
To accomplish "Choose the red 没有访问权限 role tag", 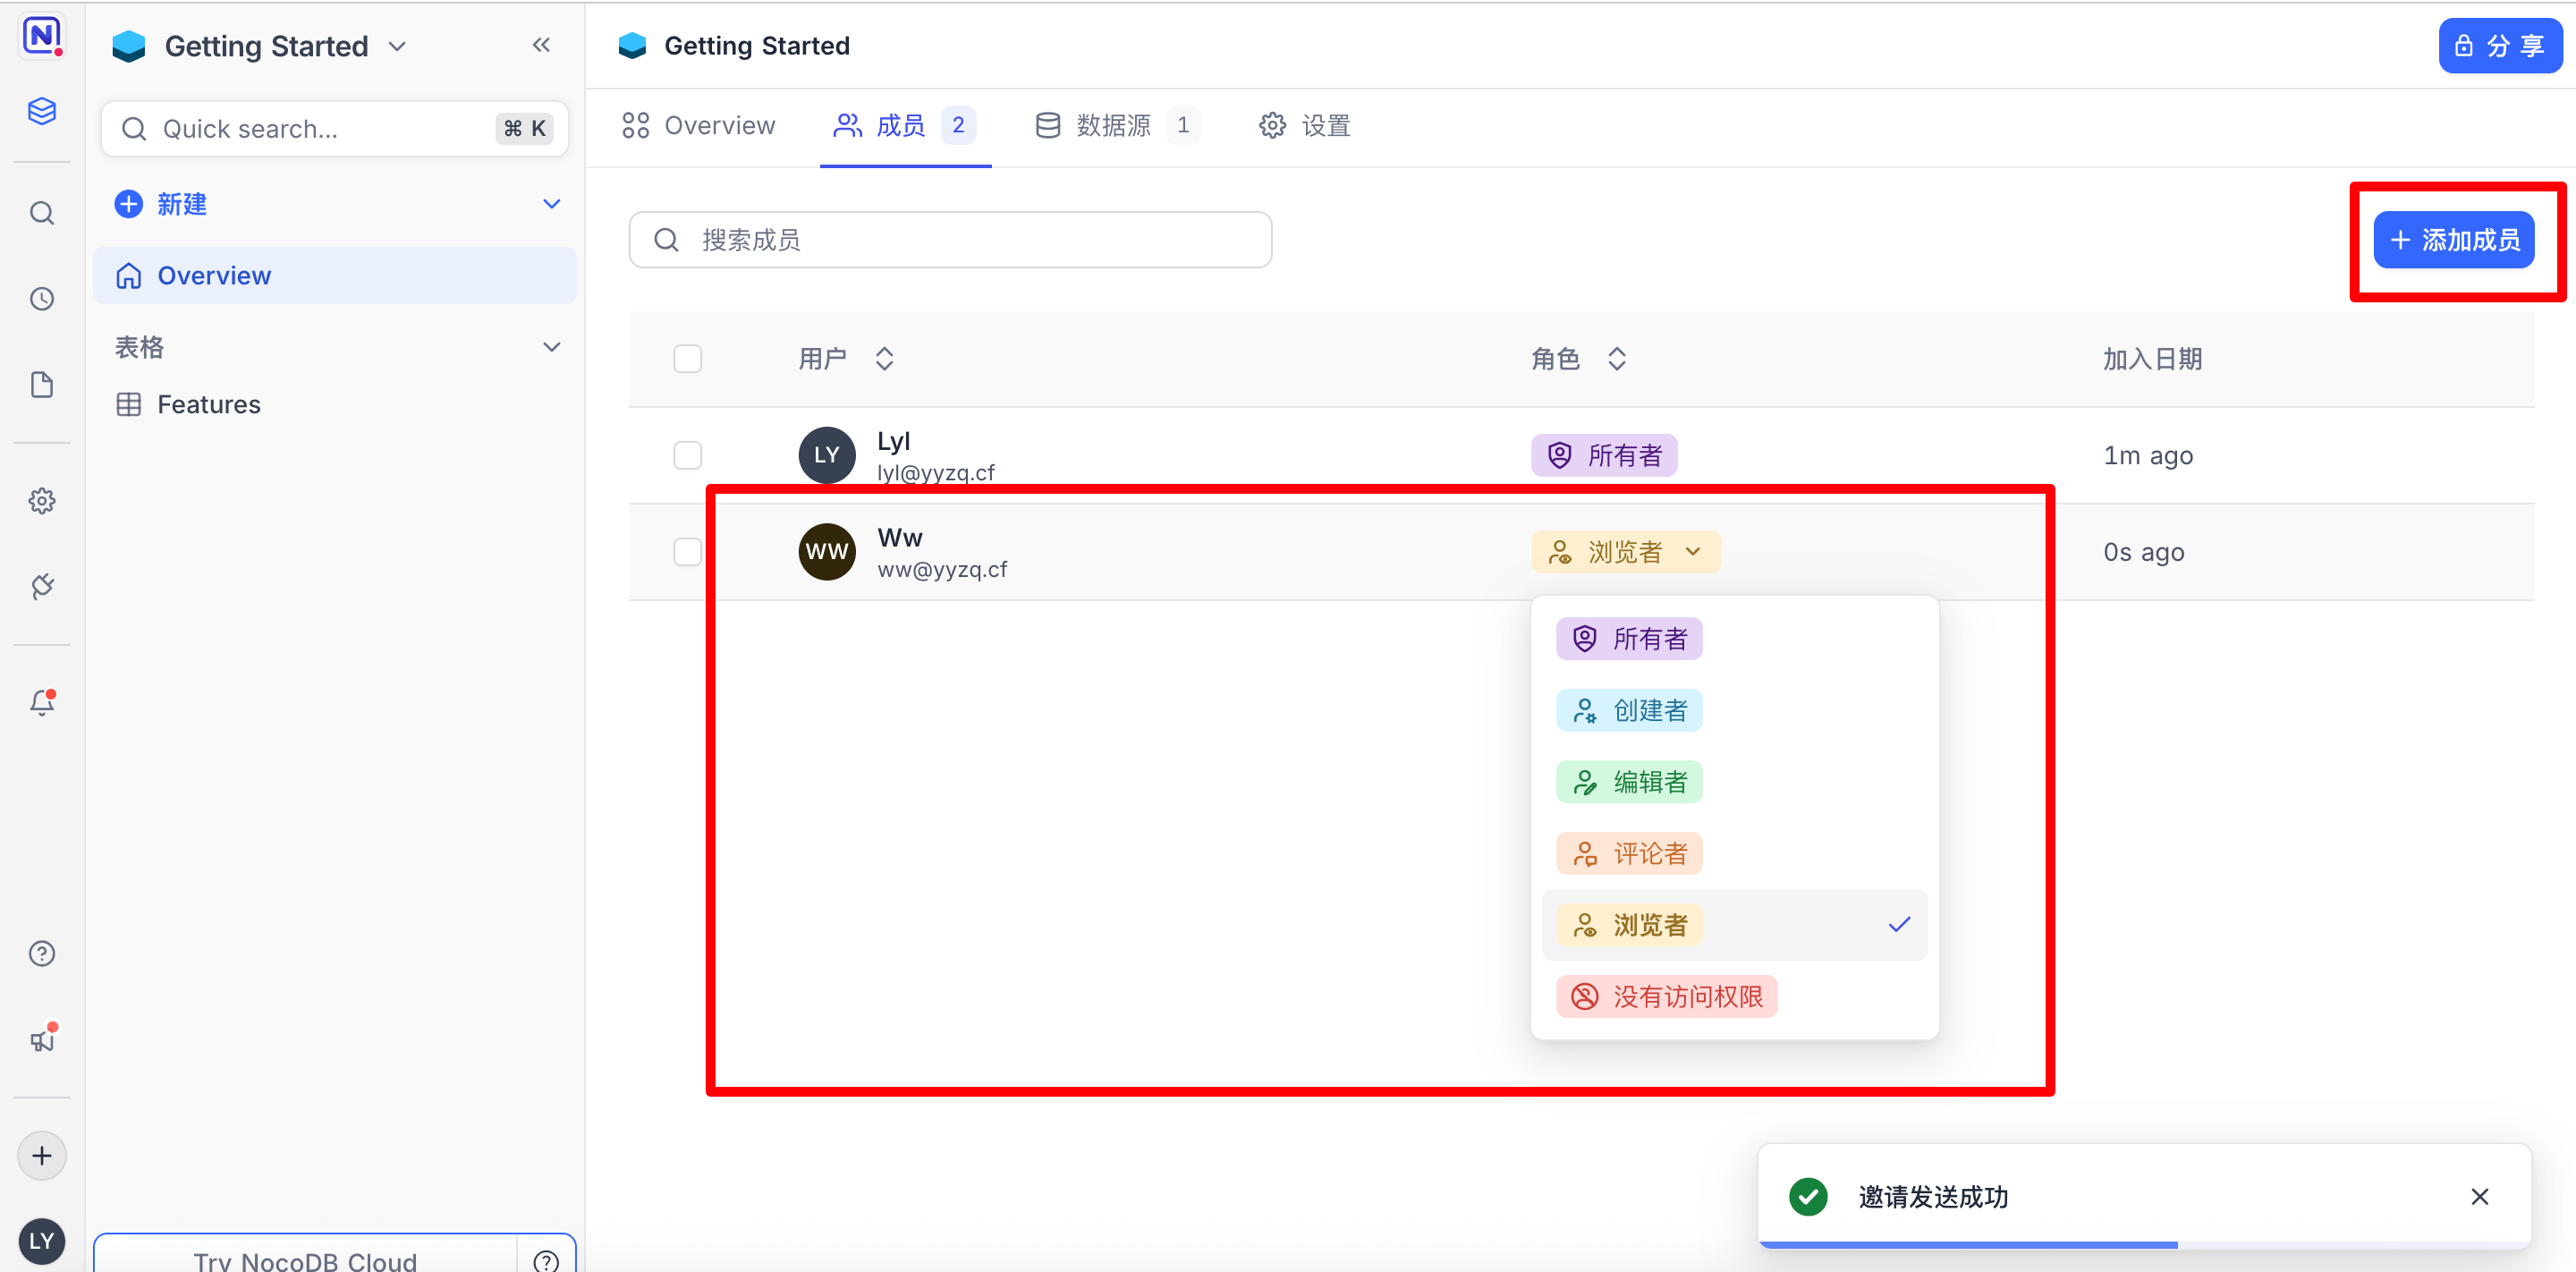I will (1666, 997).
